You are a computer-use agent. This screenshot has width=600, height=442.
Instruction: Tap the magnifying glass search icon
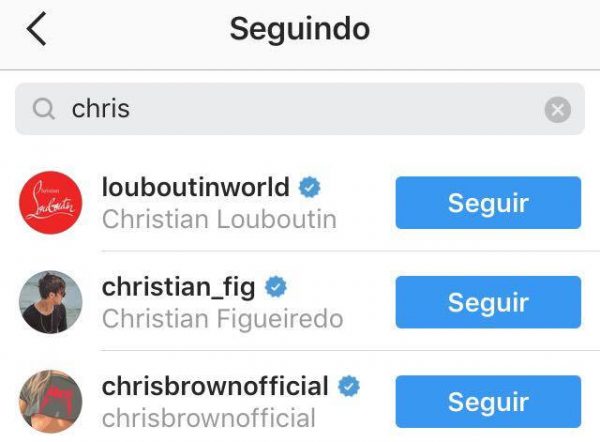tap(44, 109)
